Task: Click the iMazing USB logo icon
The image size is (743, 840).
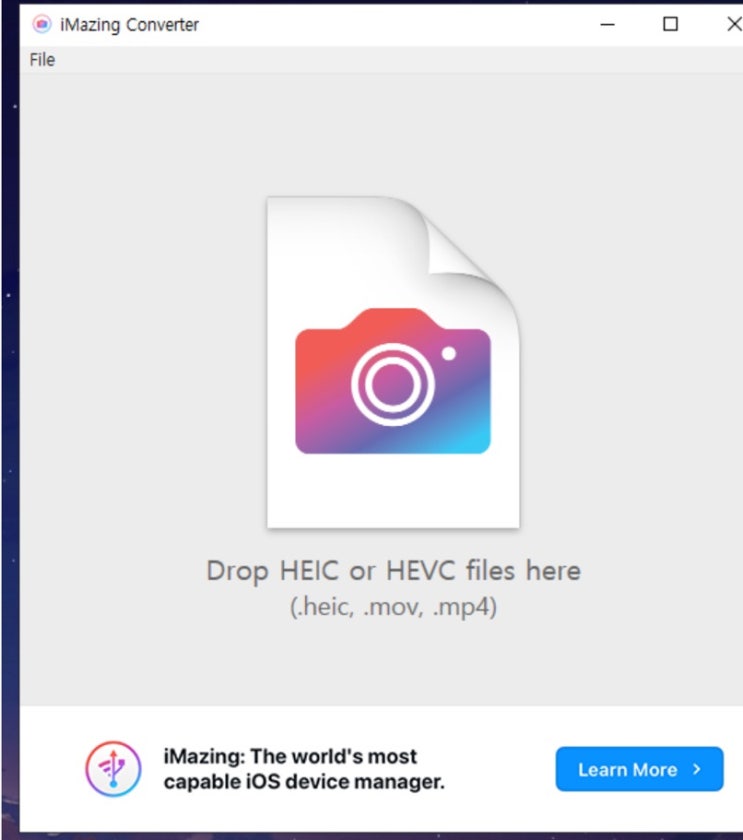Action: point(113,769)
